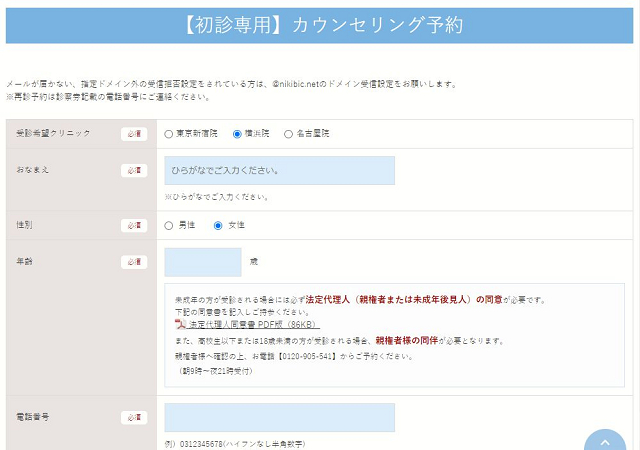This screenshot has height=450, width=640.
Task: Click the 受診希望クリニック row label
Action: click(x=53, y=133)
